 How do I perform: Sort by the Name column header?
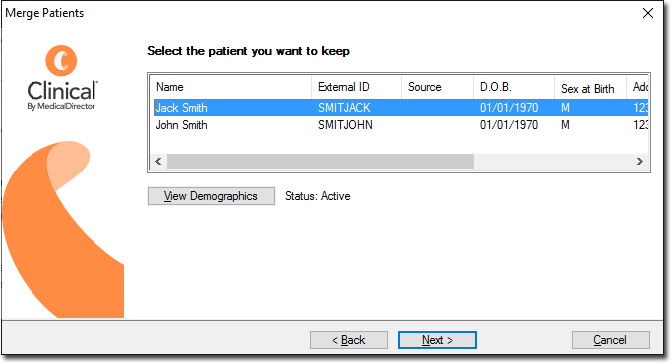click(232, 87)
